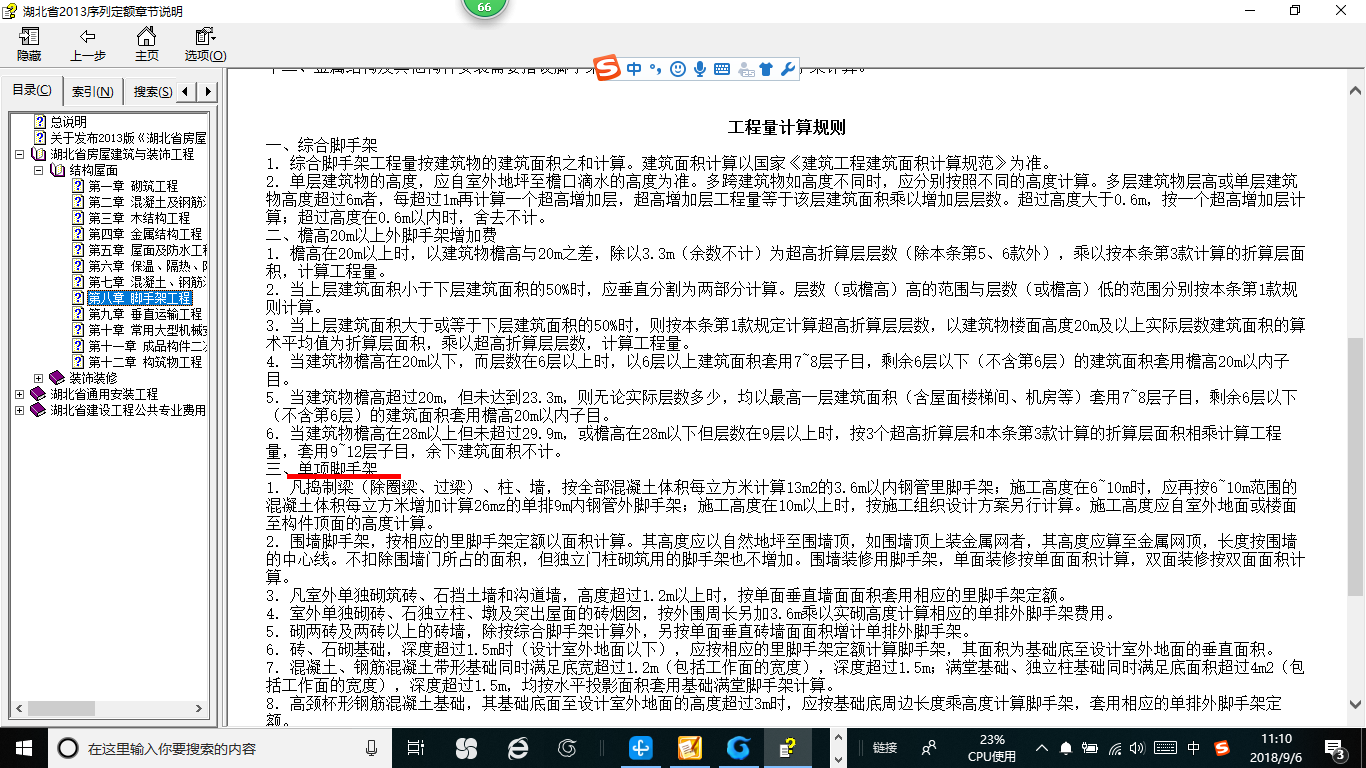Click the 第七章 topic page icon

click(77, 282)
